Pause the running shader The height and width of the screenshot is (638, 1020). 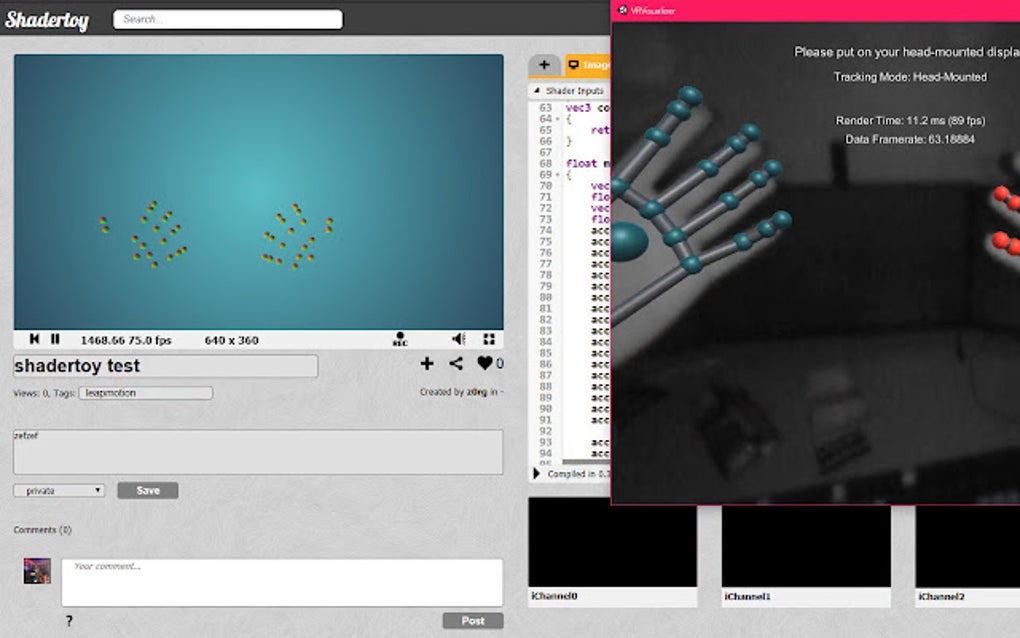[55, 338]
